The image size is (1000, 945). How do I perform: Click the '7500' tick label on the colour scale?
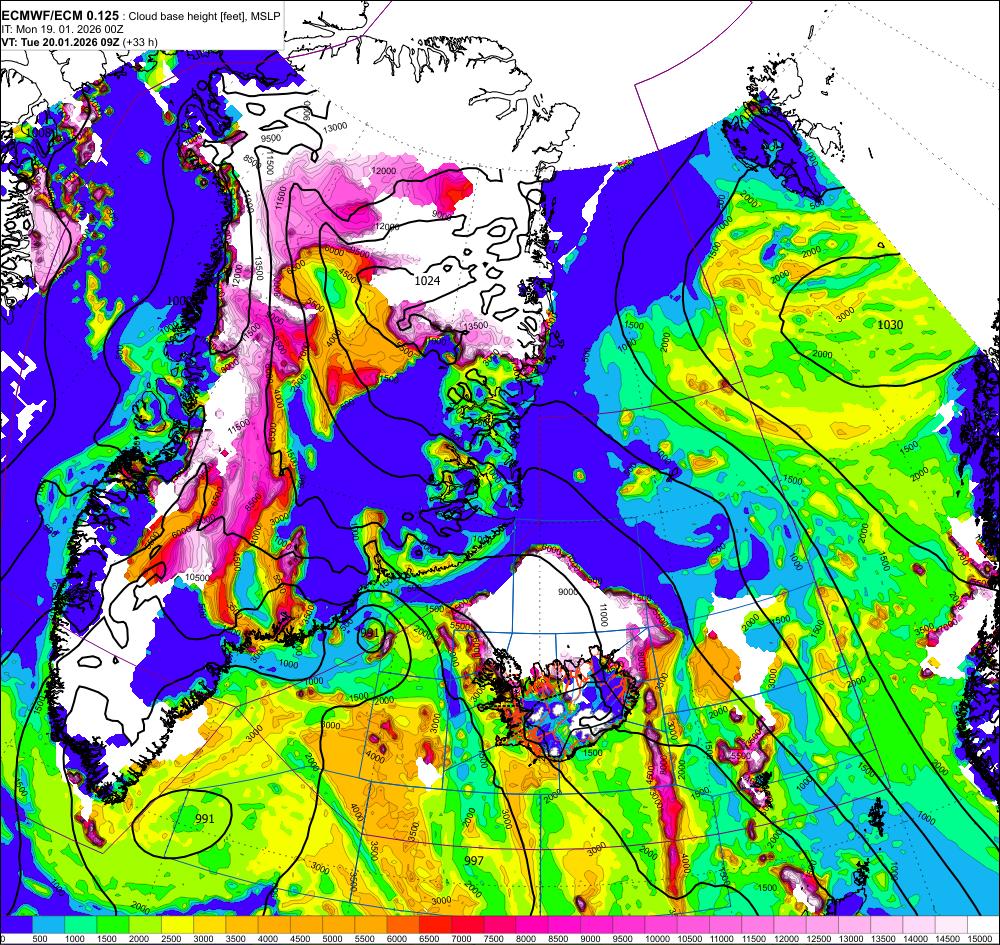coord(492,939)
